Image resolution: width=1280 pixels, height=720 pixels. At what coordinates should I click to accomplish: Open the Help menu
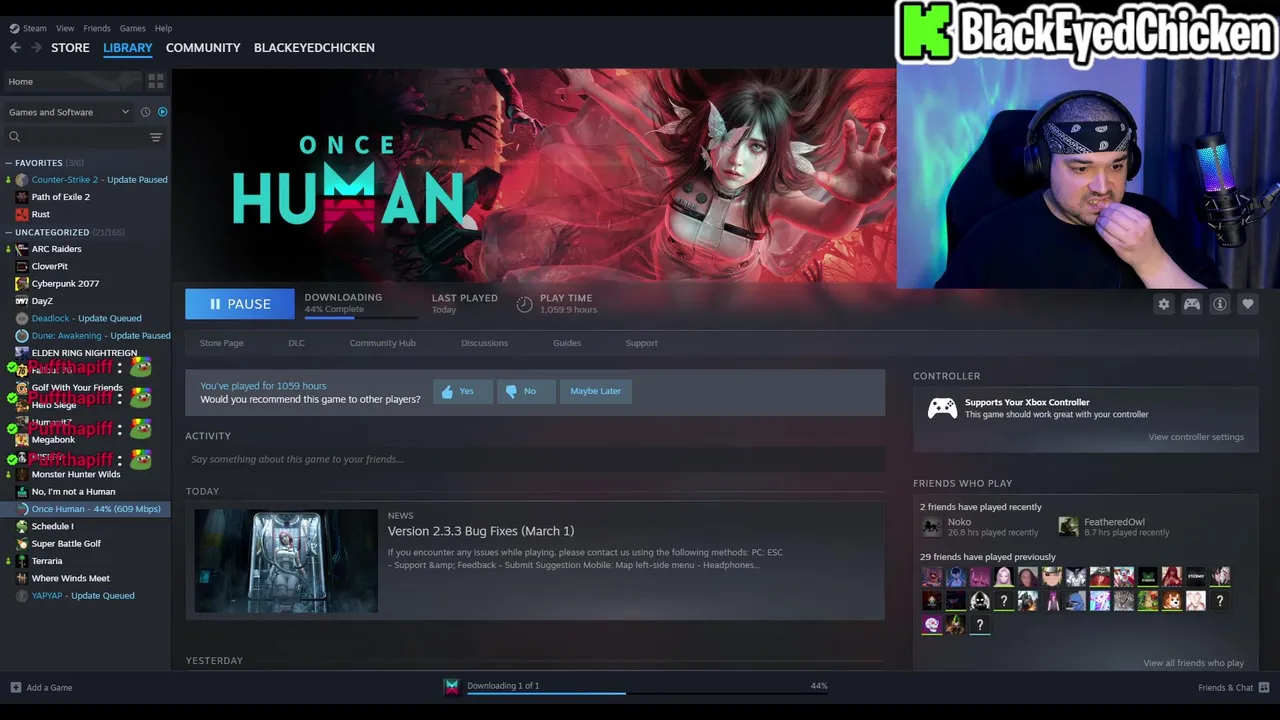163,28
